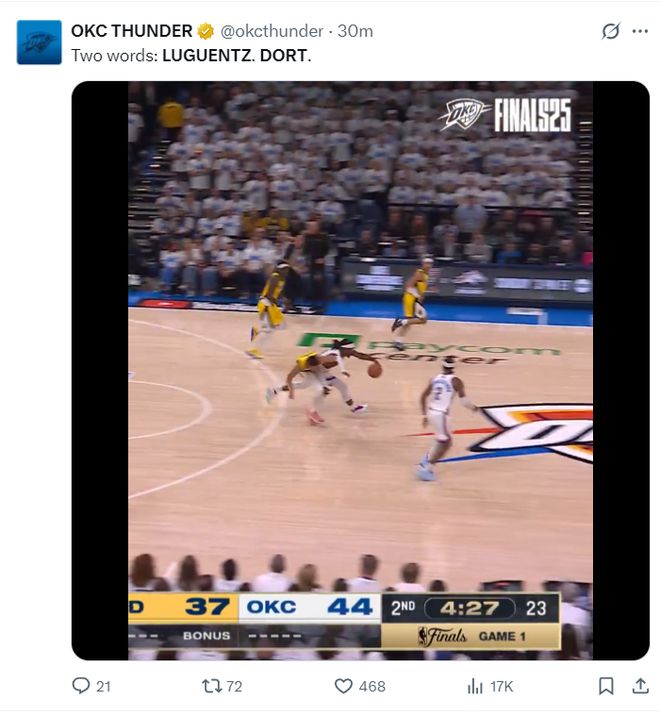Open the three-dot more options menu
Image resolution: width=660 pixels, height=717 pixels.
click(639, 31)
